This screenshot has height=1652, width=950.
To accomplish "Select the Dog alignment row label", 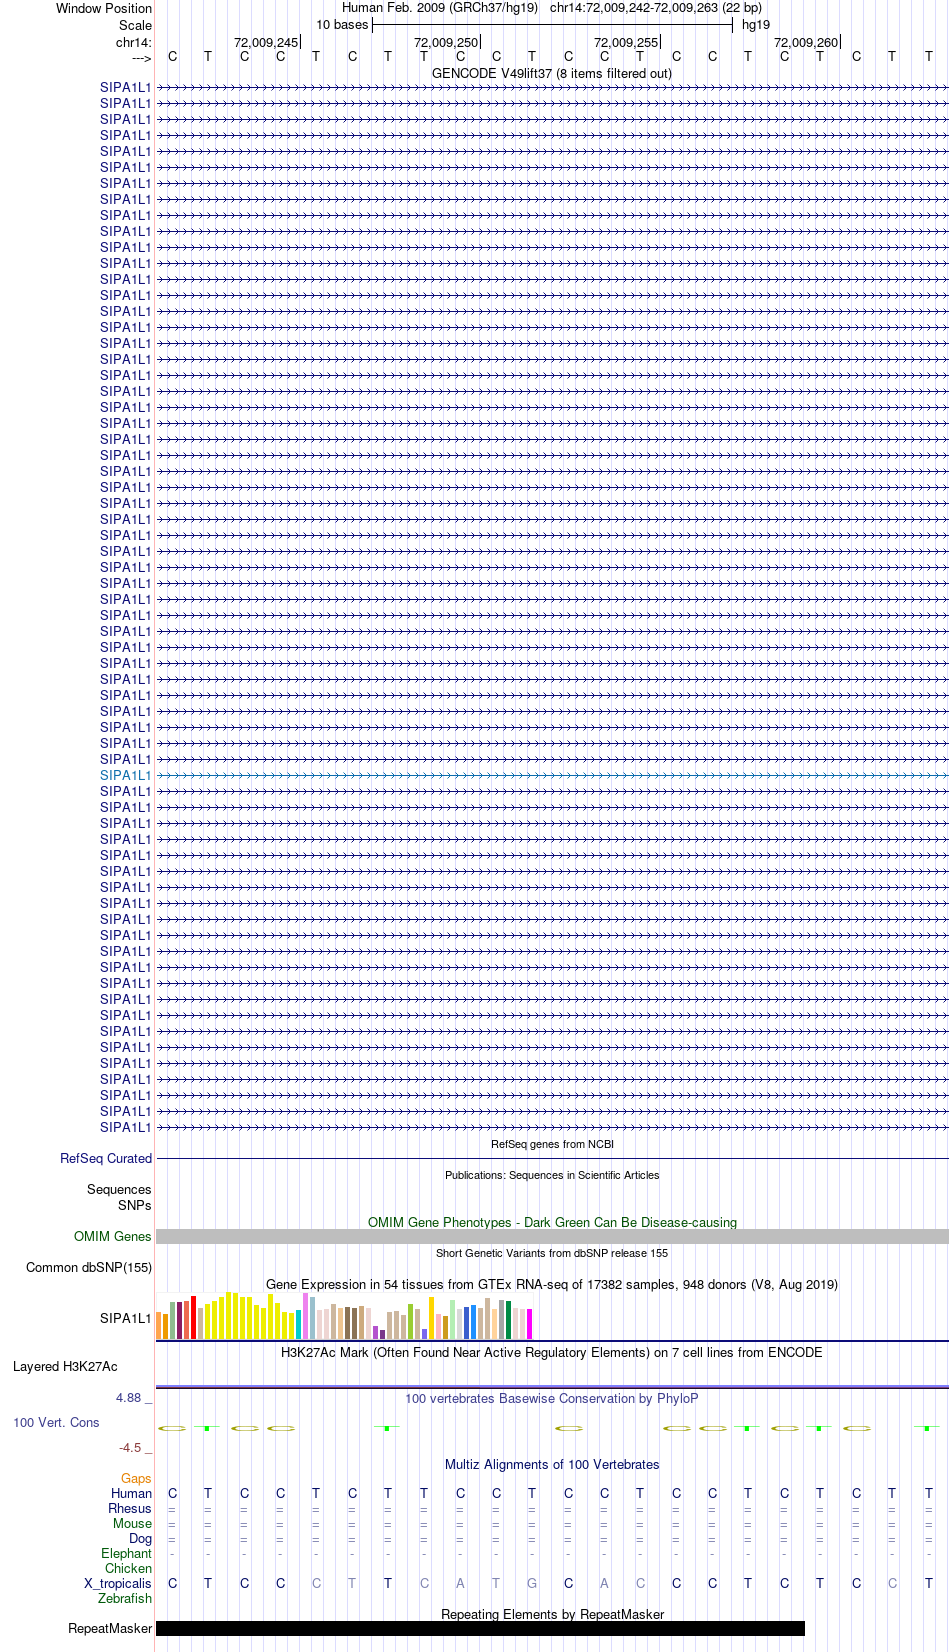I will (x=140, y=1538).
